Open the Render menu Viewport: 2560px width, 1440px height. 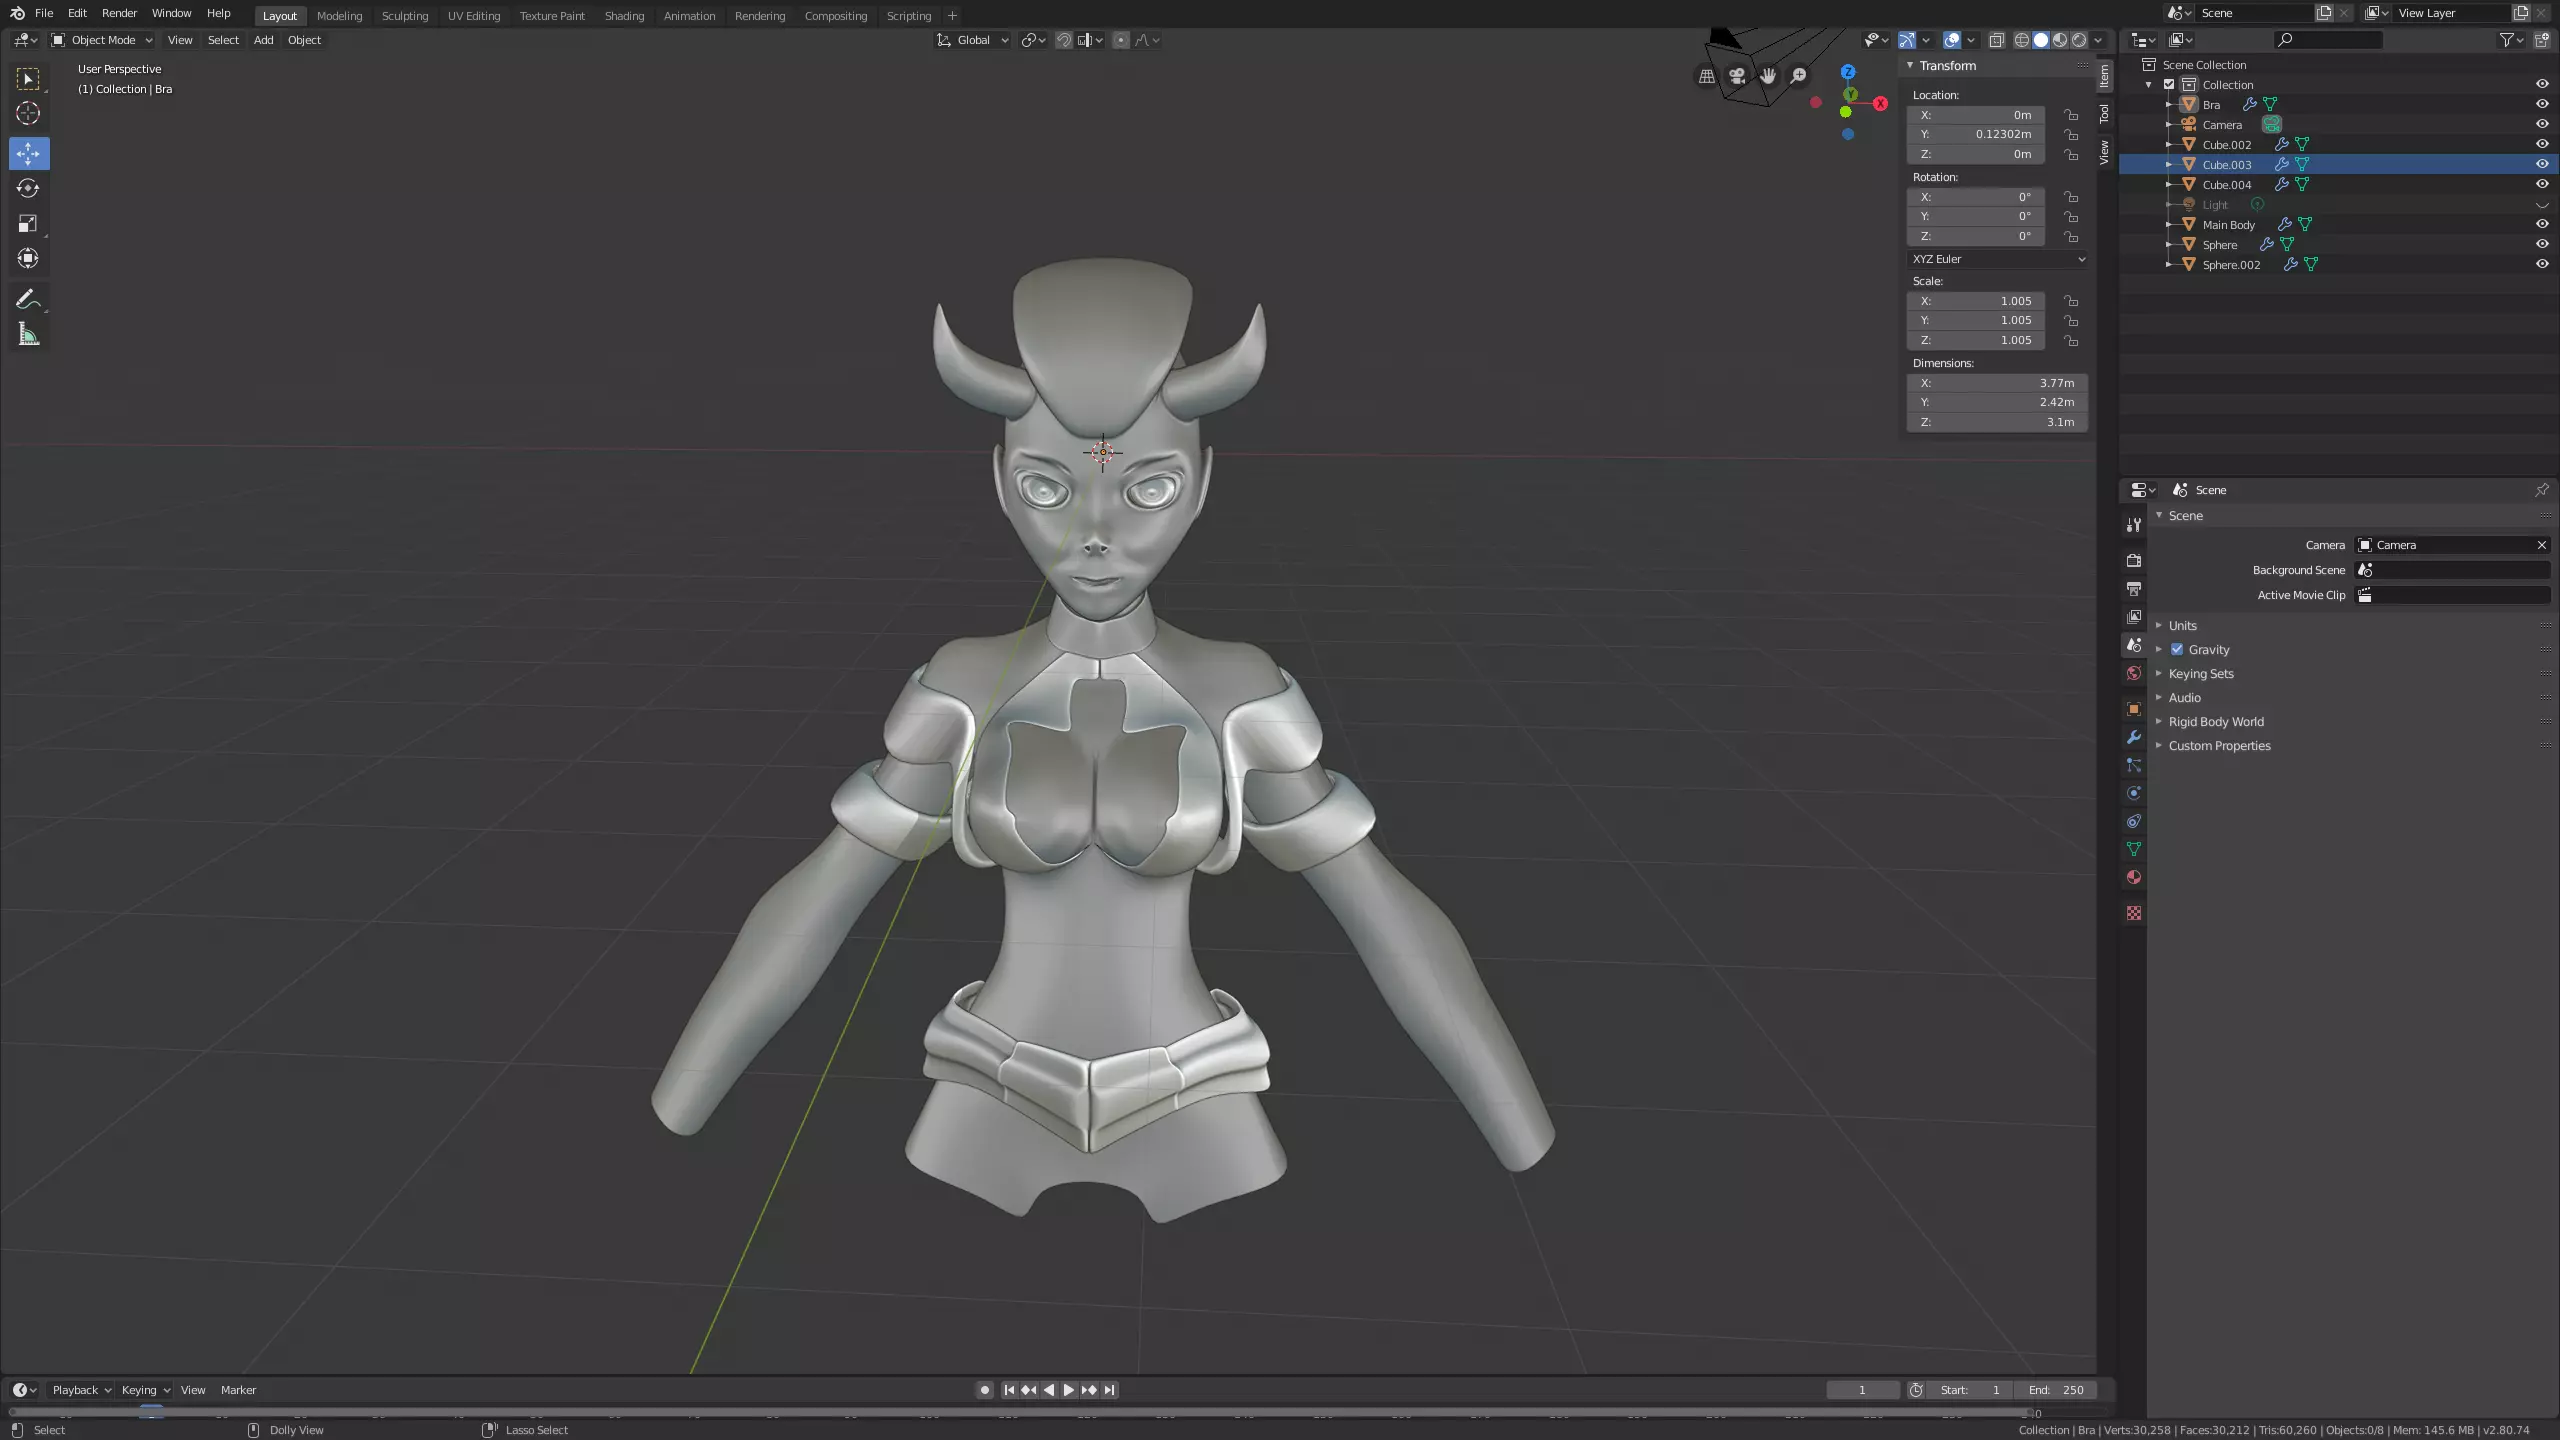coord(119,13)
